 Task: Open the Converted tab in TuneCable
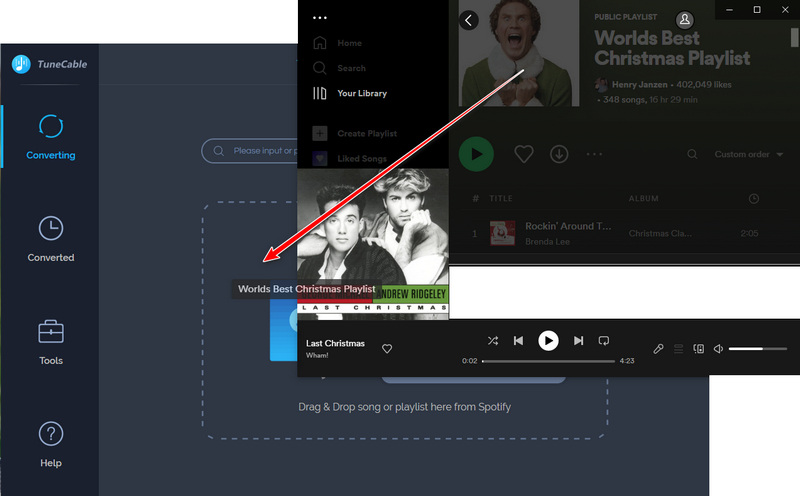[x=51, y=239]
